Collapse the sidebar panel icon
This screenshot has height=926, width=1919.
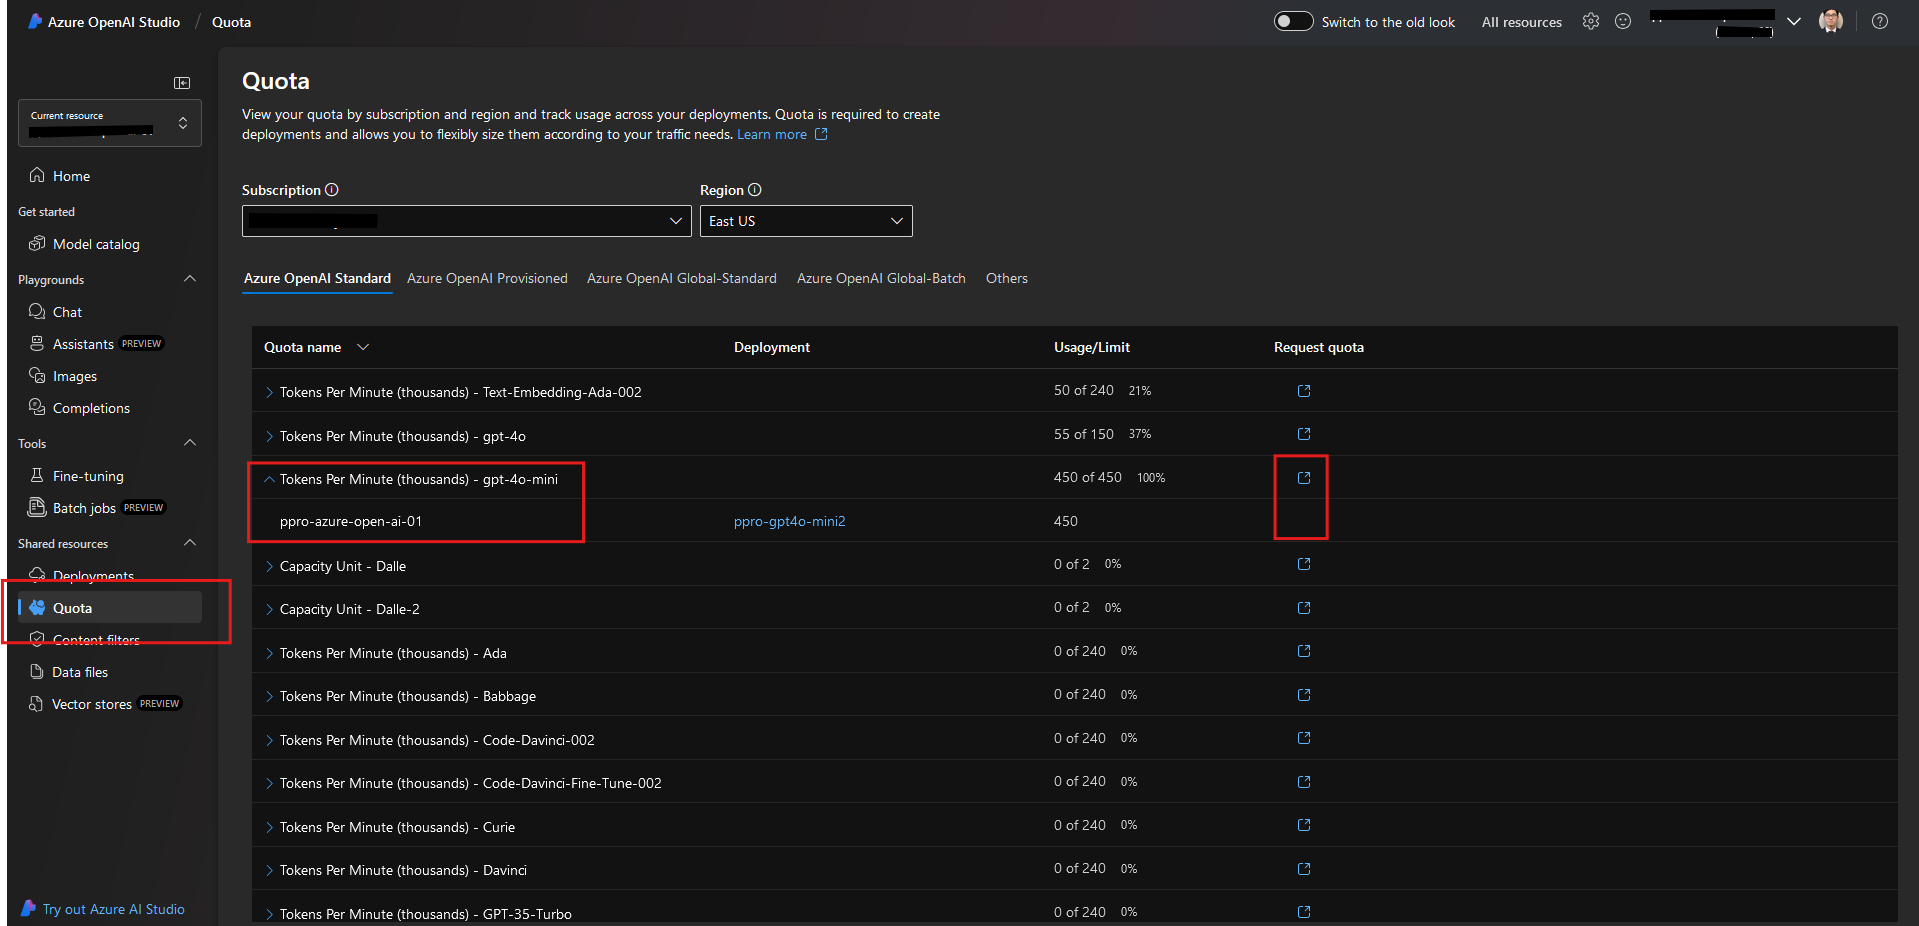(x=182, y=83)
